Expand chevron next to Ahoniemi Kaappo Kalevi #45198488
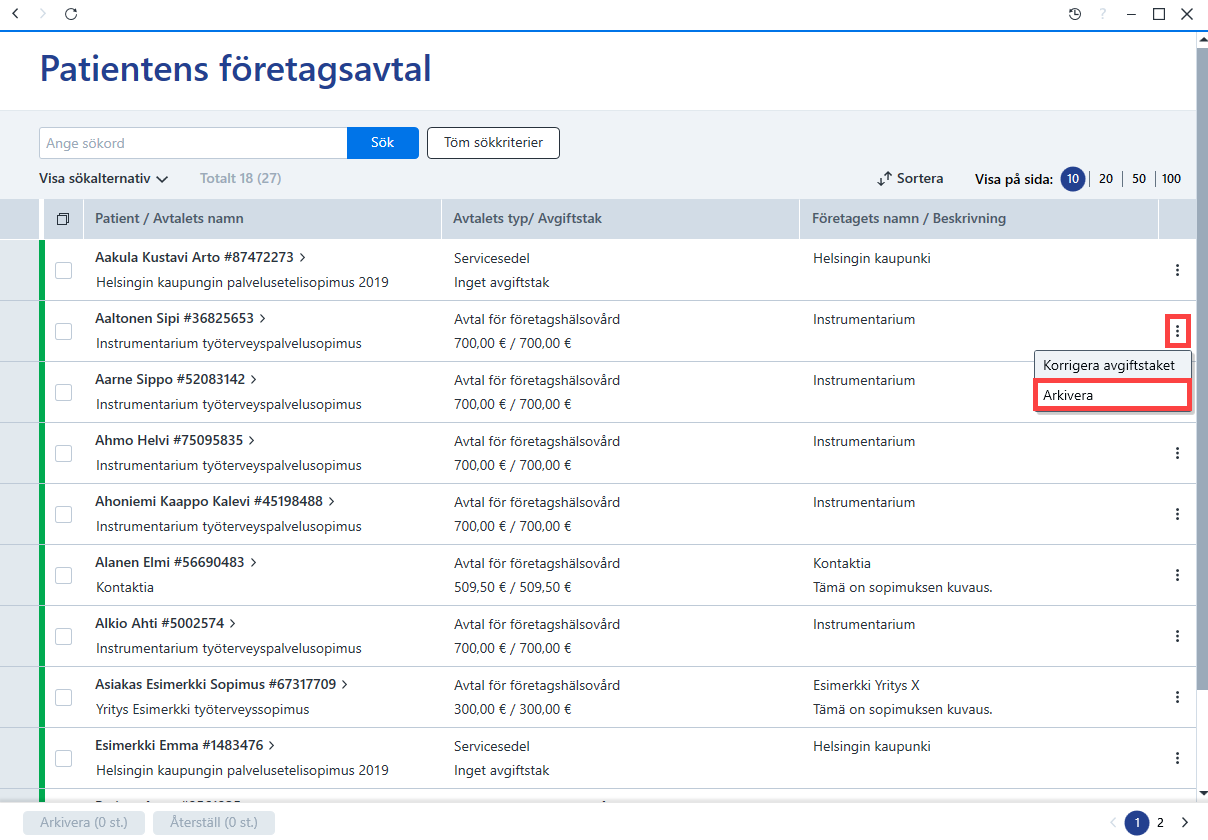The width and height of the screenshot is (1208, 840). pyautogui.click(x=332, y=502)
